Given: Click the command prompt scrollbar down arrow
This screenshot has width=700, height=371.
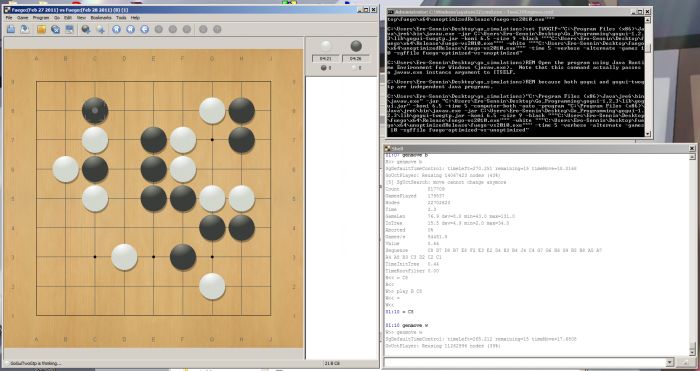Looking at the screenshot, I should [x=648, y=133].
